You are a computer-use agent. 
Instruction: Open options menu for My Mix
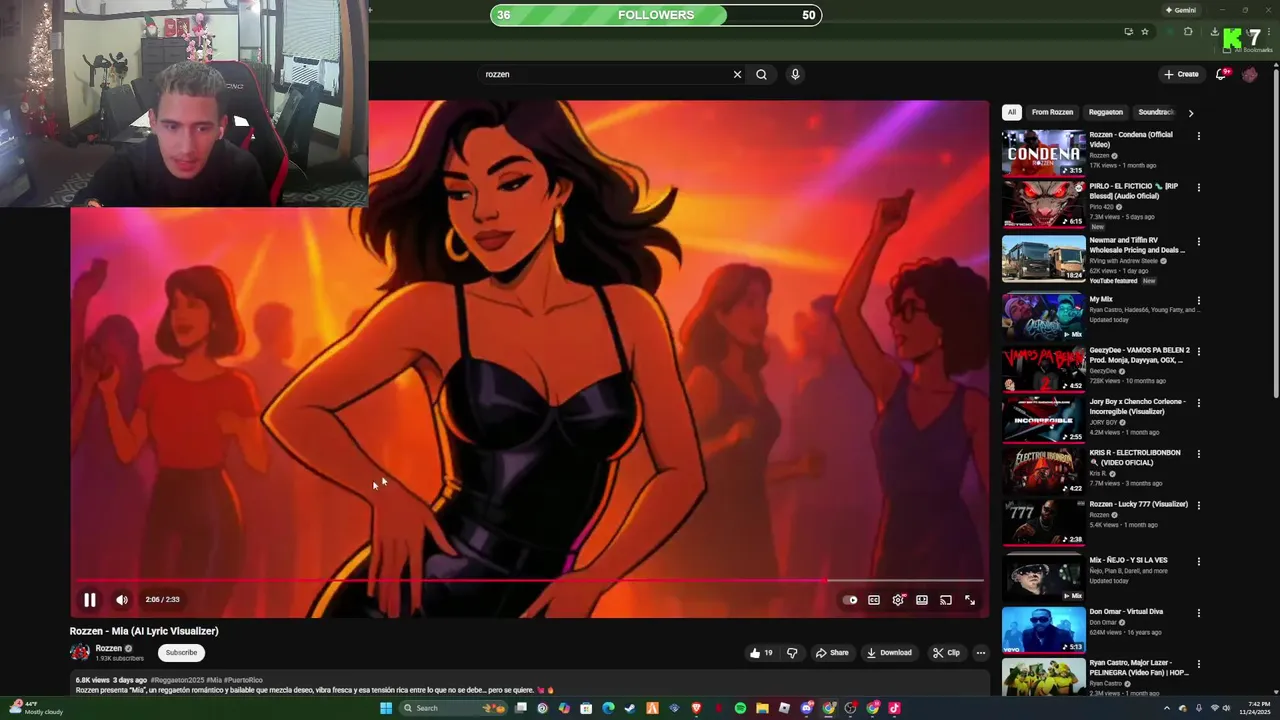(x=1198, y=300)
